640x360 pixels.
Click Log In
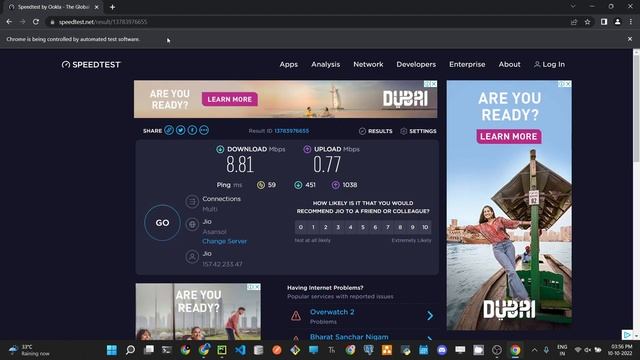(549, 64)
